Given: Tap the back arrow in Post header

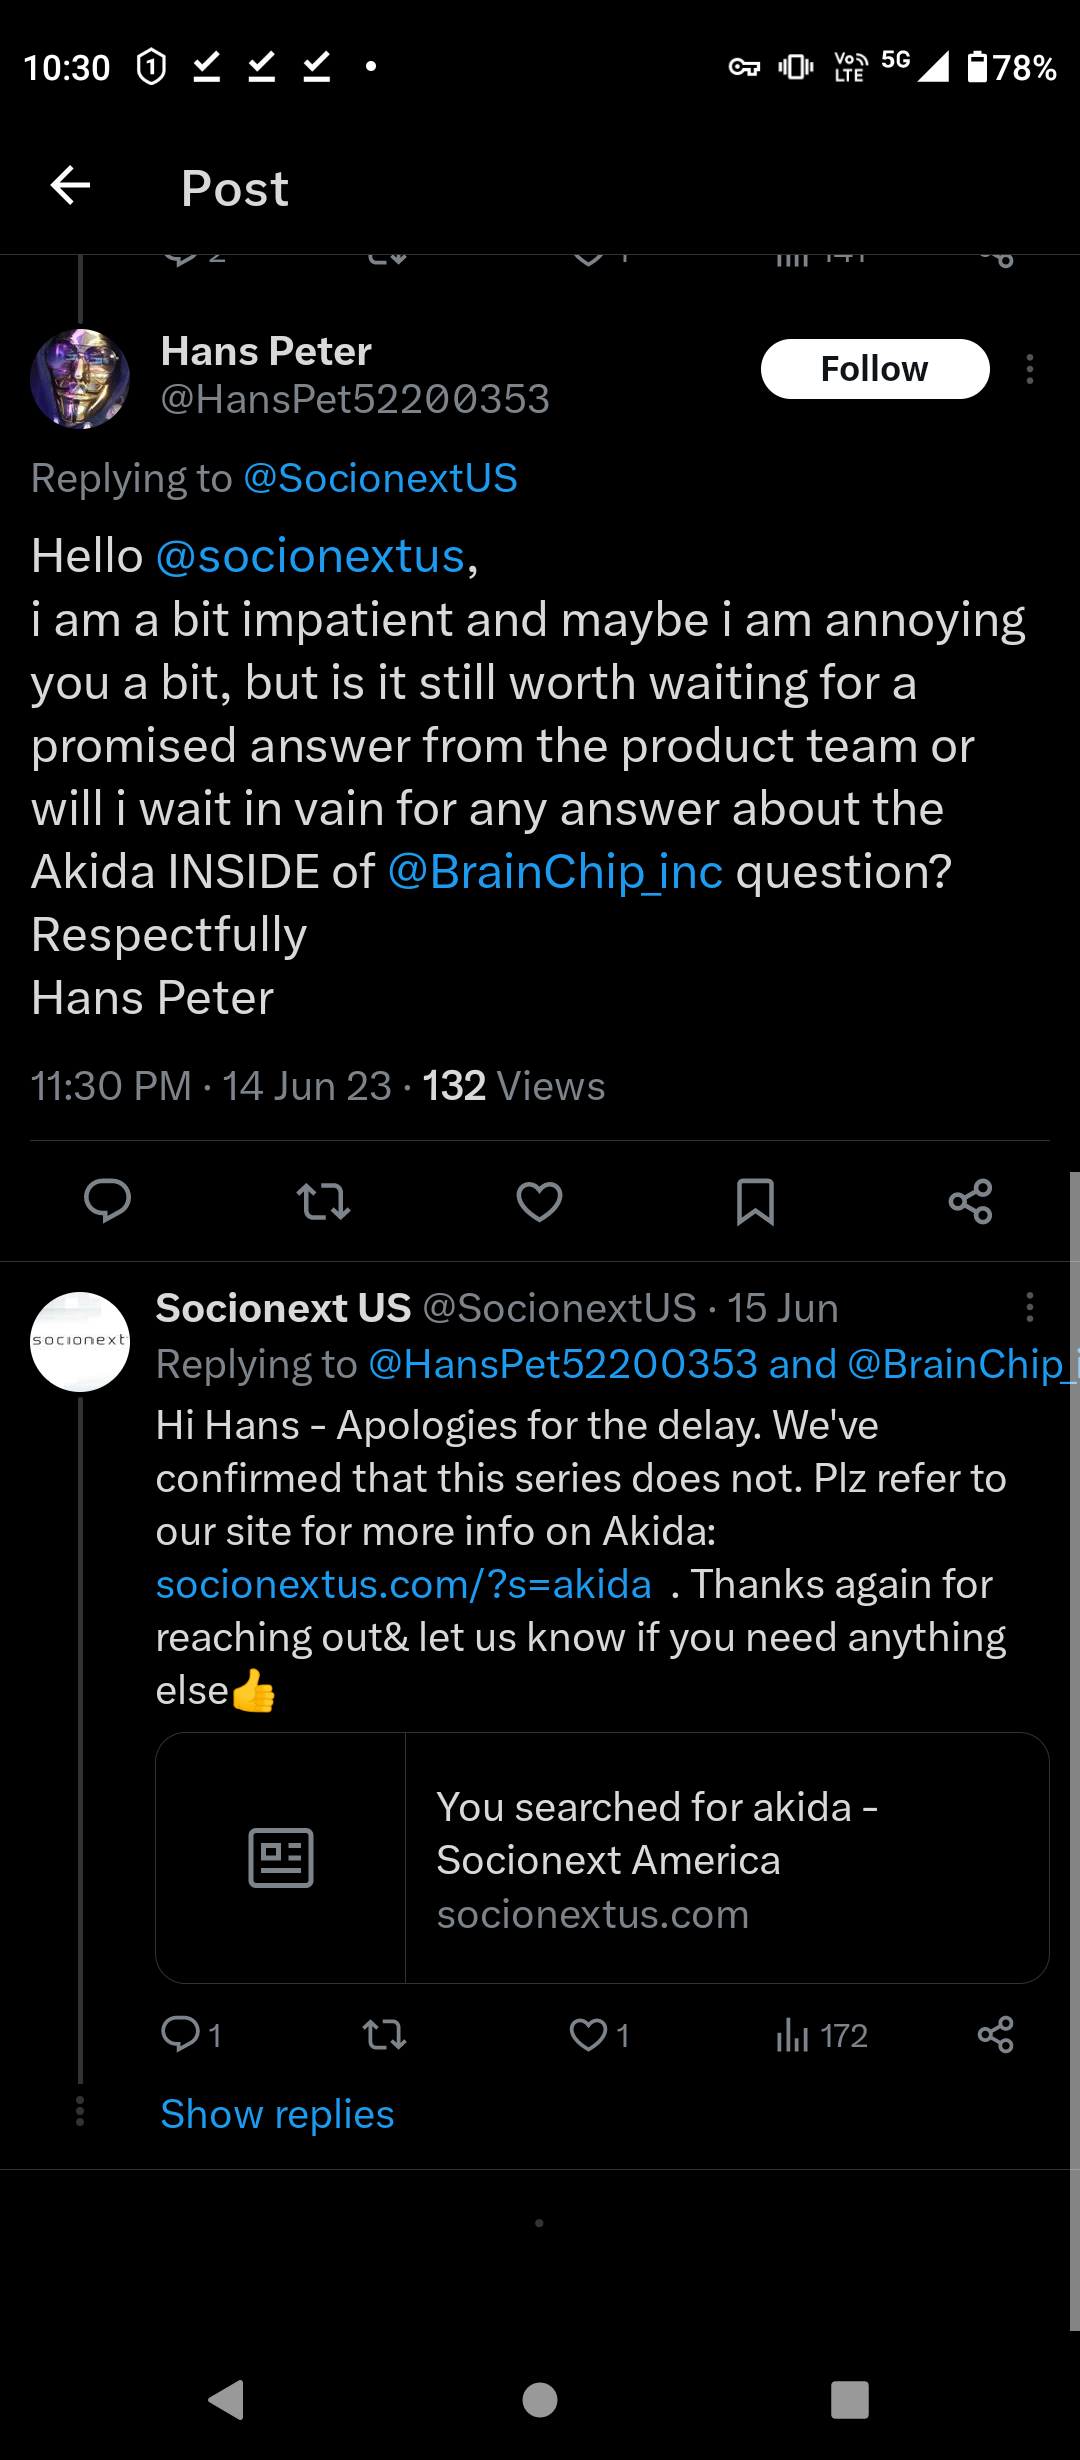Looking at the screenshot, I should point(70,186).
